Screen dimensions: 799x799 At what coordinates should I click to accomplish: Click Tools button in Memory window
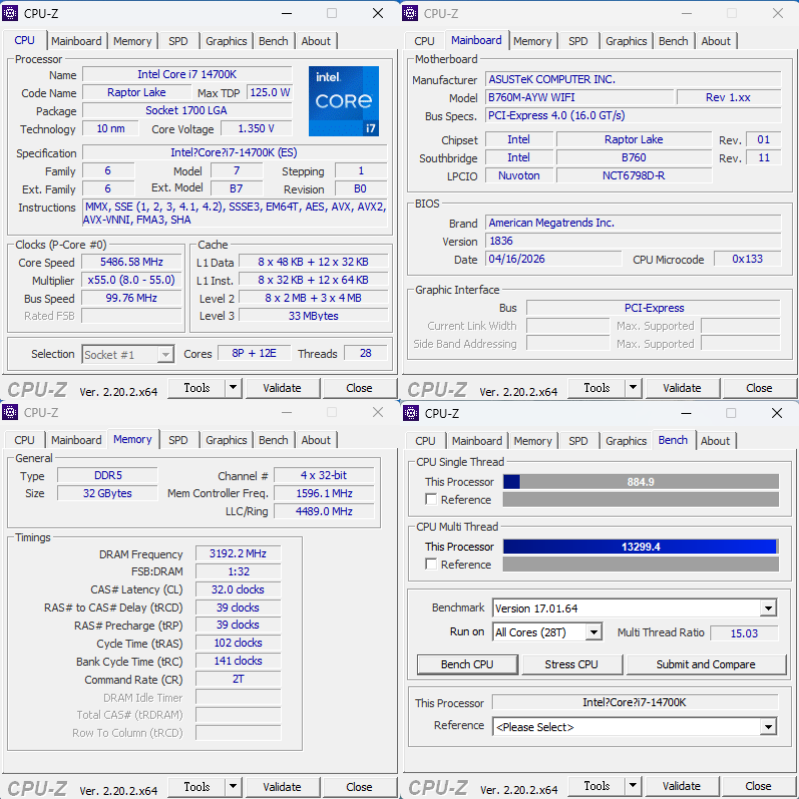197,787
